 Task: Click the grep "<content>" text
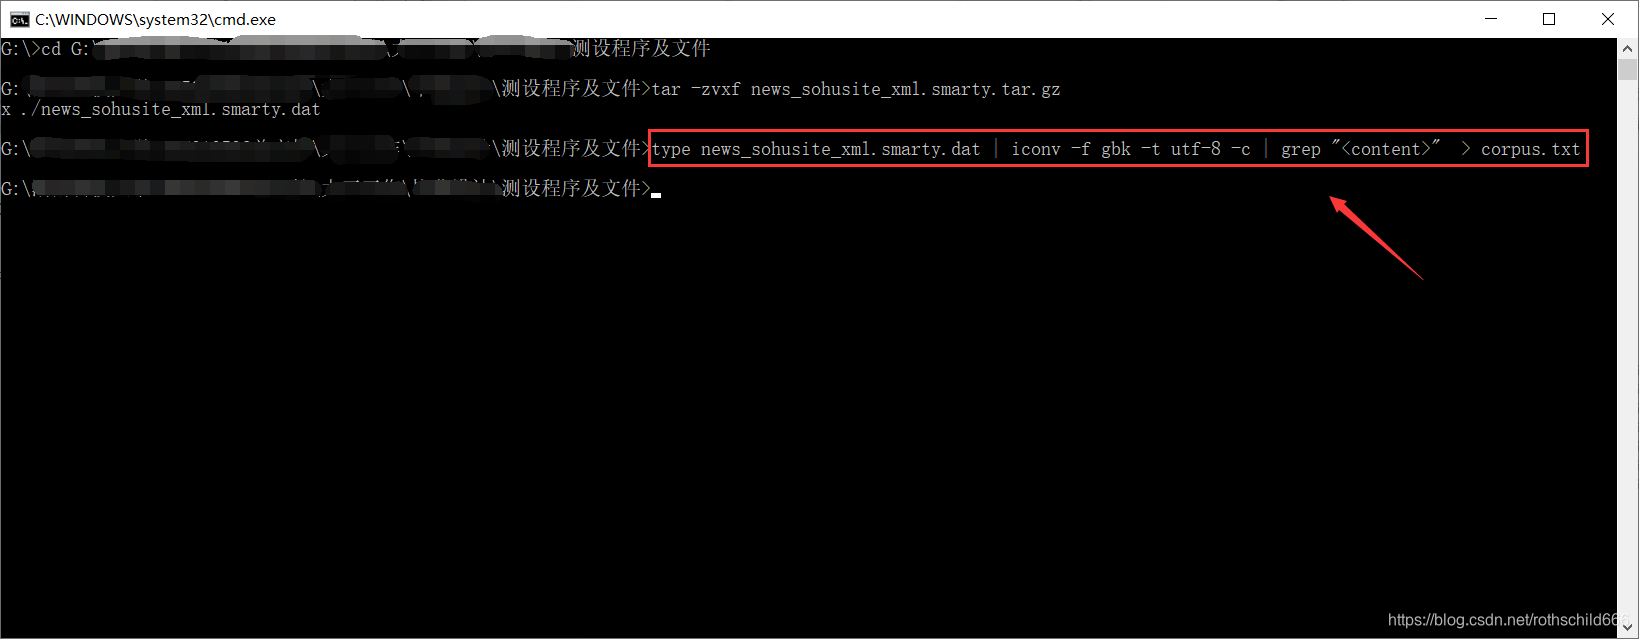[x=1361, y=149]
